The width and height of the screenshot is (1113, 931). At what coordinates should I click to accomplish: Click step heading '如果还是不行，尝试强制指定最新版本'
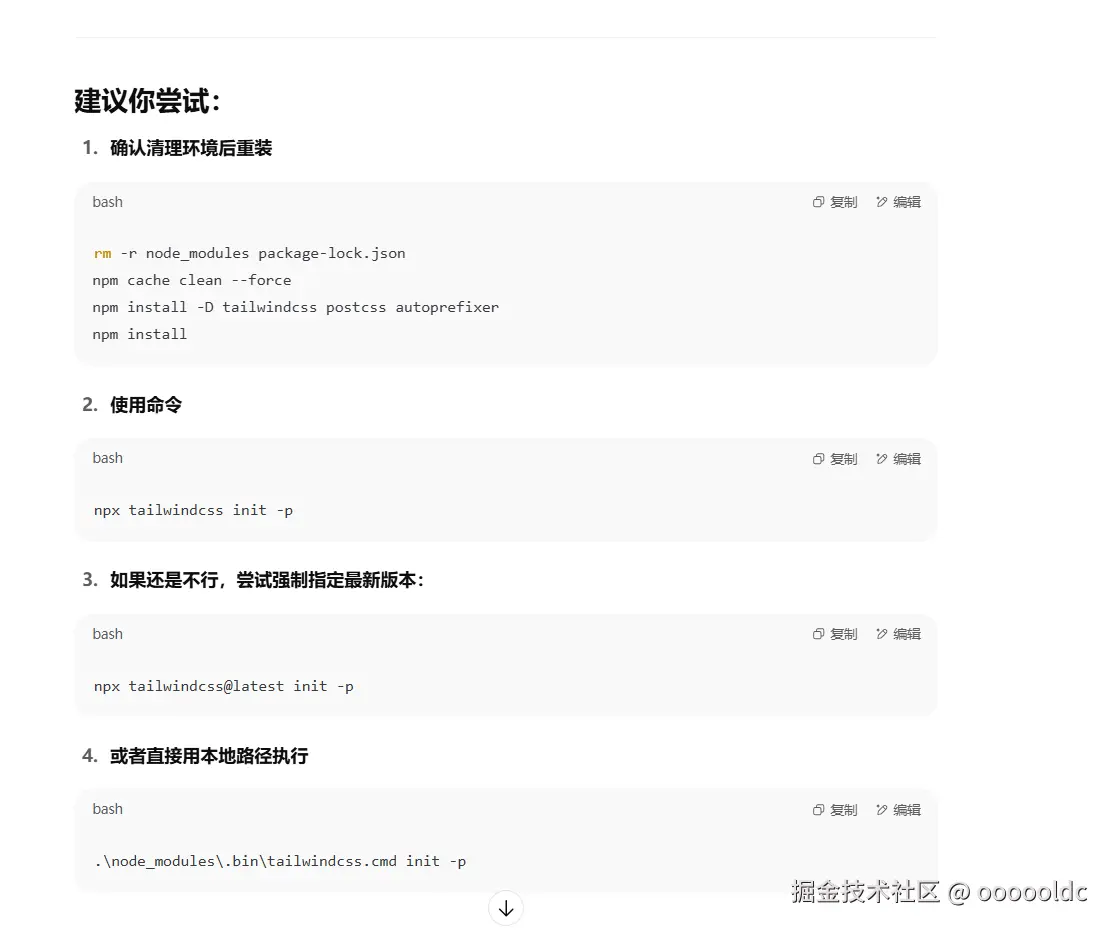(263, 580)
